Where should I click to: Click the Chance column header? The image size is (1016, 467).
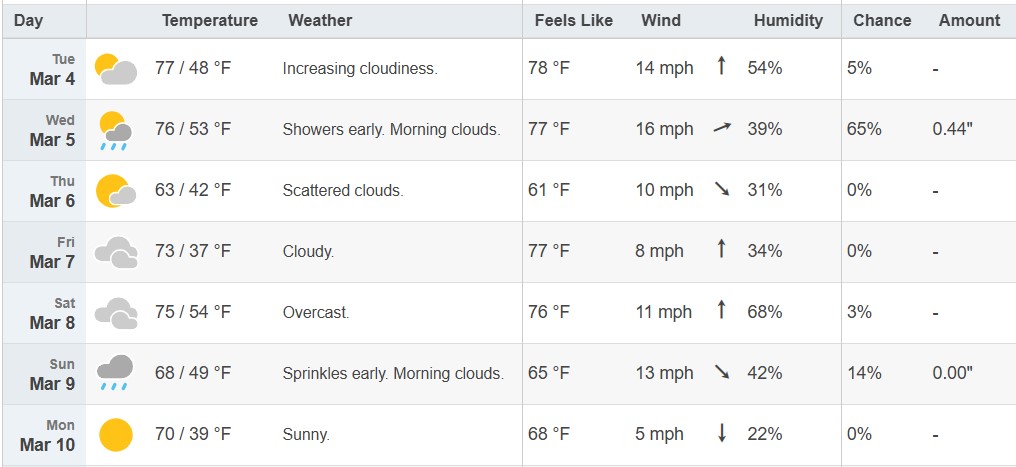point(882,21)
